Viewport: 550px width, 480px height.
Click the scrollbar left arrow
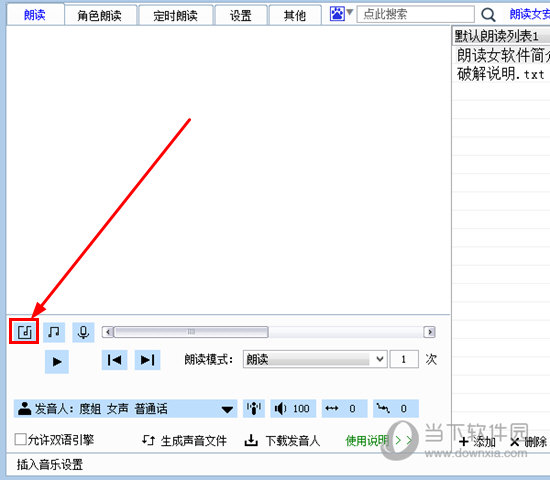point(108,332)
